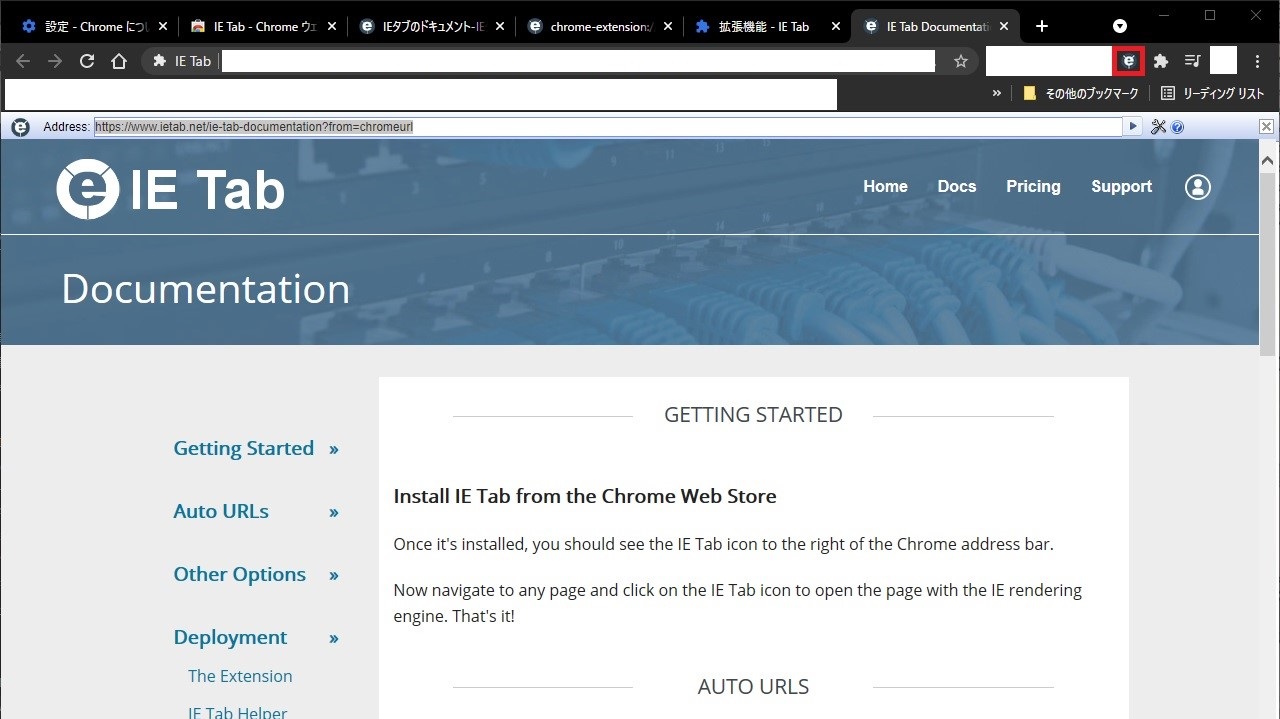
Task: Click the AUTO URLS section heading
Action: coord(753,687)
